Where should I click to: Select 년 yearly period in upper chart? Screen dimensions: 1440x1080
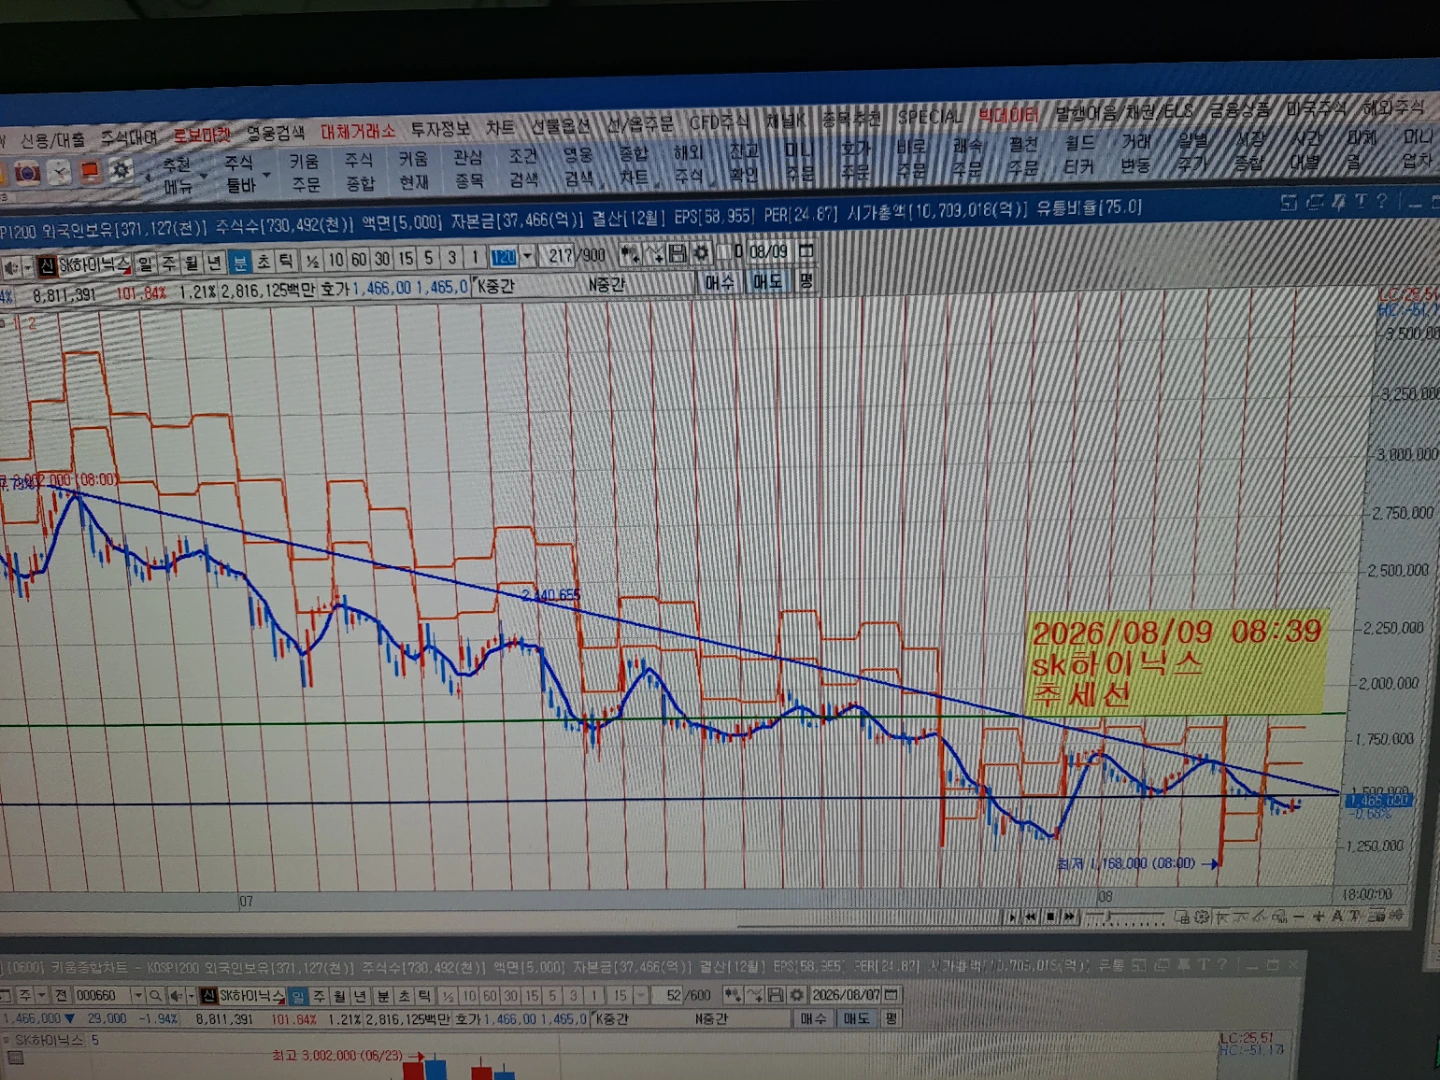(214, 263)
